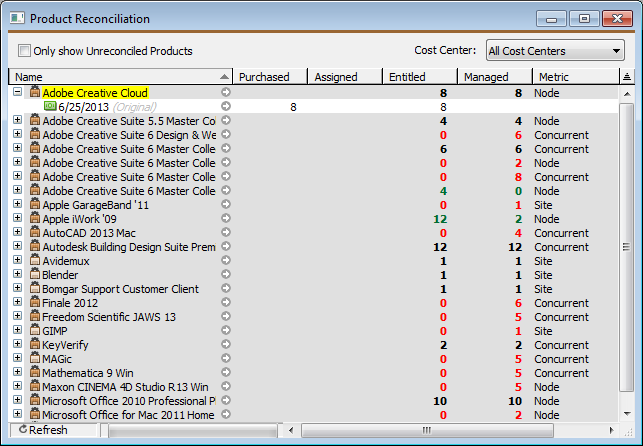Click the Metric cell Site for Apple GarageBand '11
The image size is (643, 446).
pos(543,205)
